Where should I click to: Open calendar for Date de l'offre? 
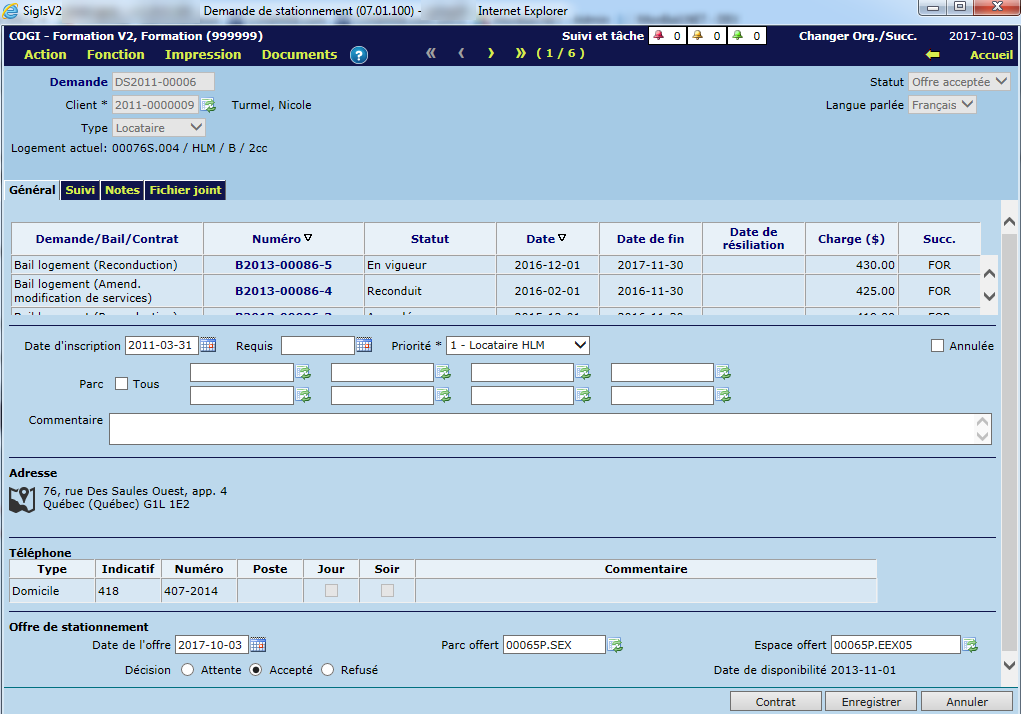pyautogui.click(x=258, y=645)
